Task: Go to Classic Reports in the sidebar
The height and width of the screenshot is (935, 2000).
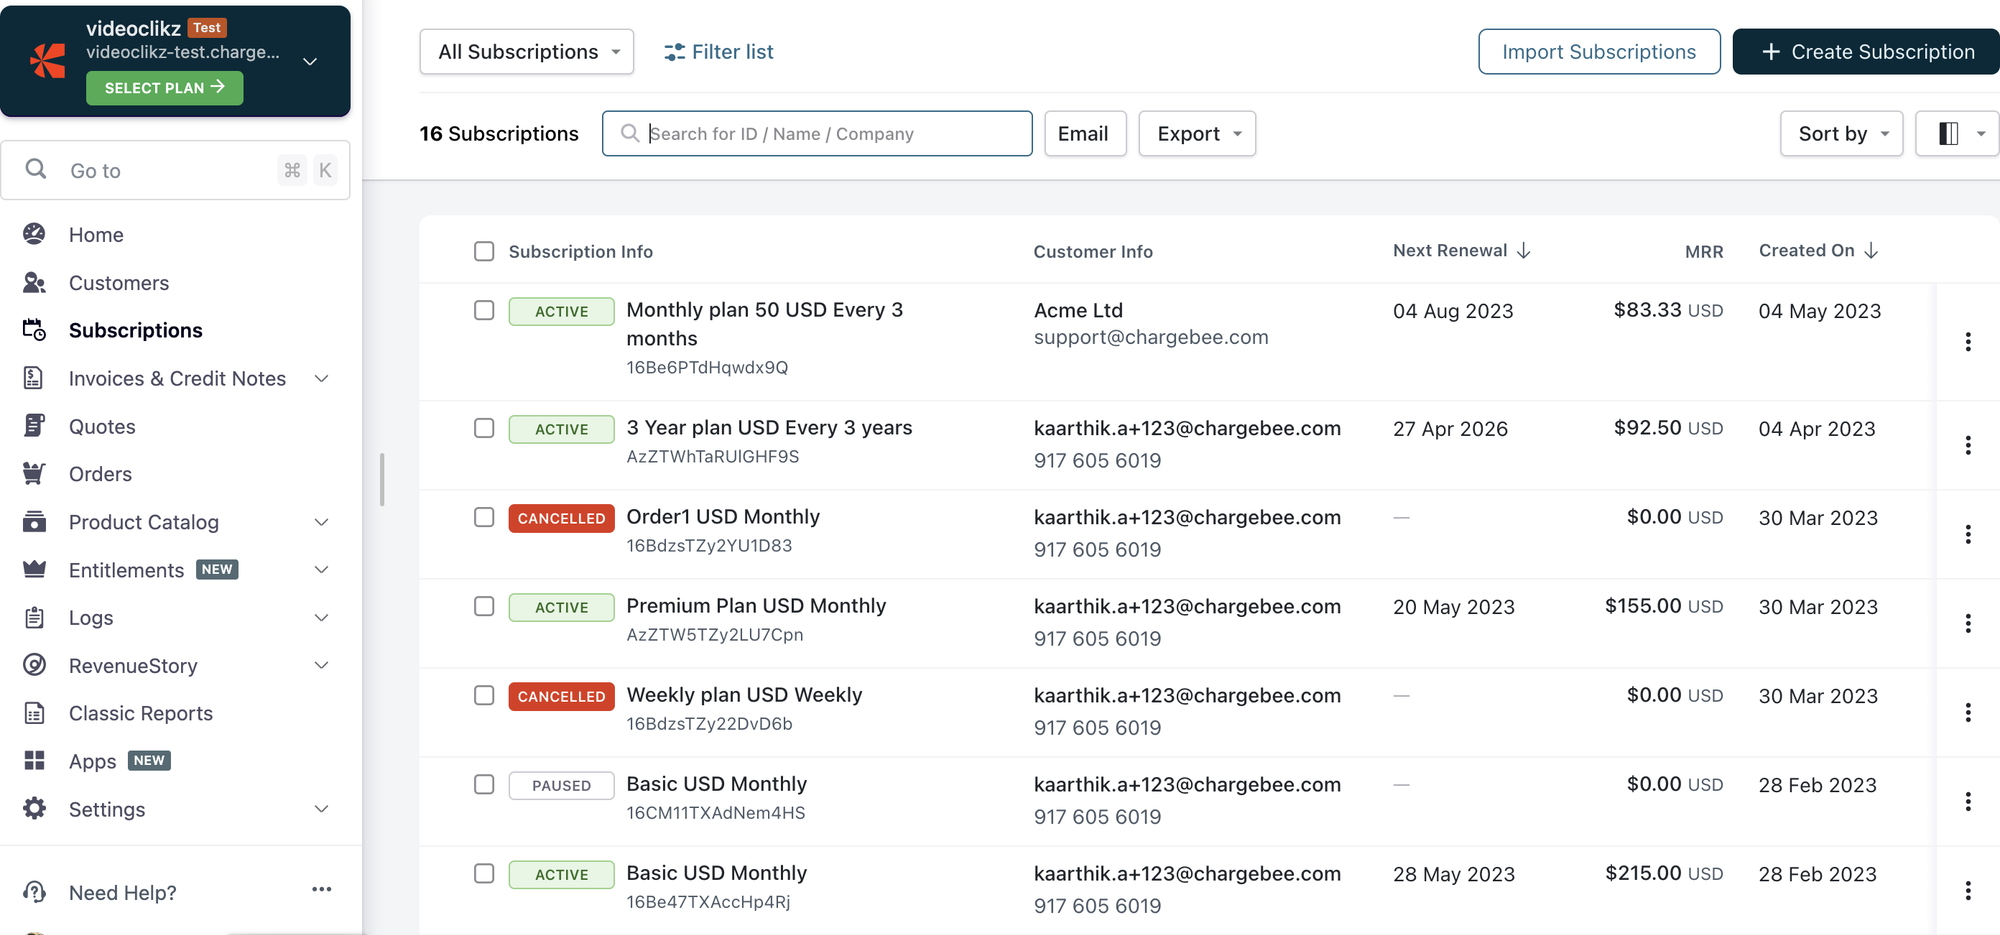Action: 140,713
